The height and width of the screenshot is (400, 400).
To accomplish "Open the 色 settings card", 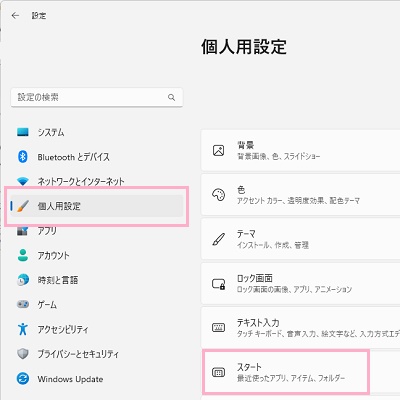I will 300,195.
